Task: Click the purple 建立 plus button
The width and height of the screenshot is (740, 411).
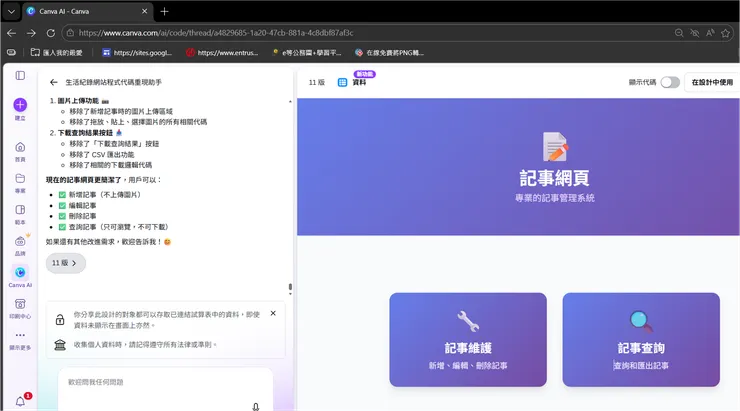Action: coord(20,105)
